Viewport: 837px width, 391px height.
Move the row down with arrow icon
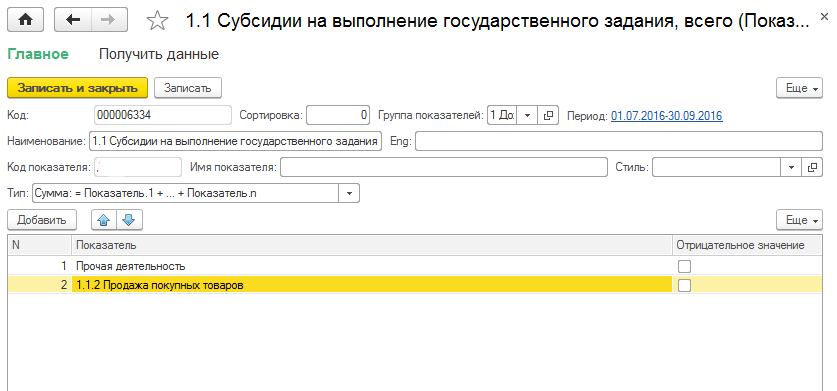pos(130,220)
